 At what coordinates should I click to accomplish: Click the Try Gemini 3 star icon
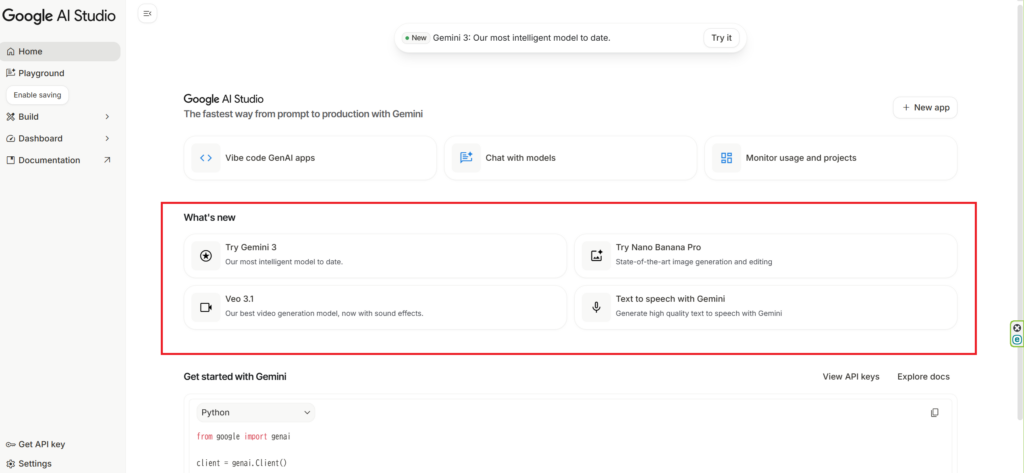(206, 255)
